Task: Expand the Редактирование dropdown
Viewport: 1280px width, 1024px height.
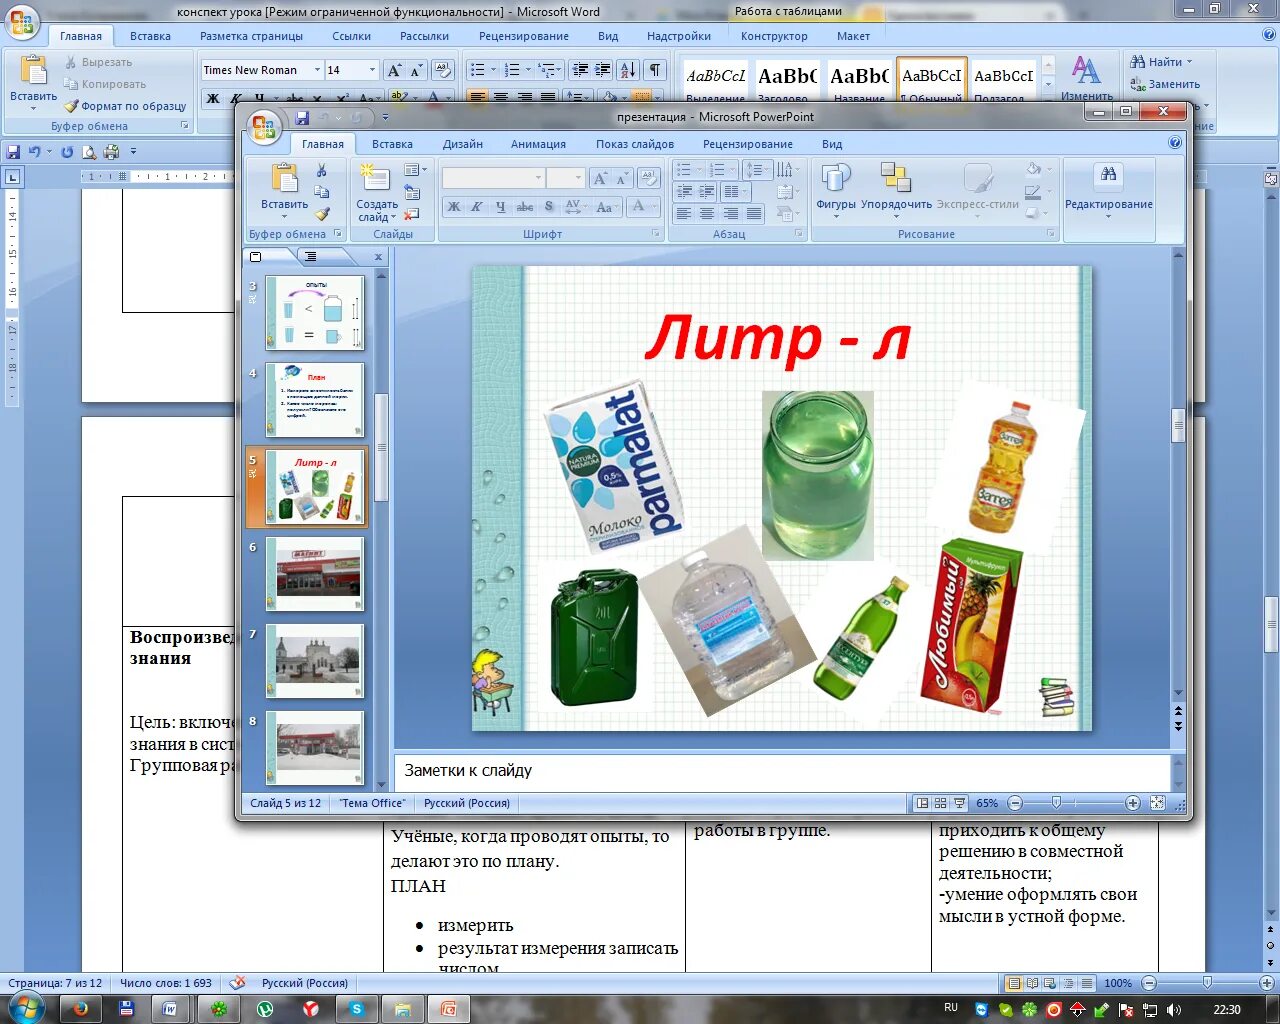Action: pos(1109,216)
